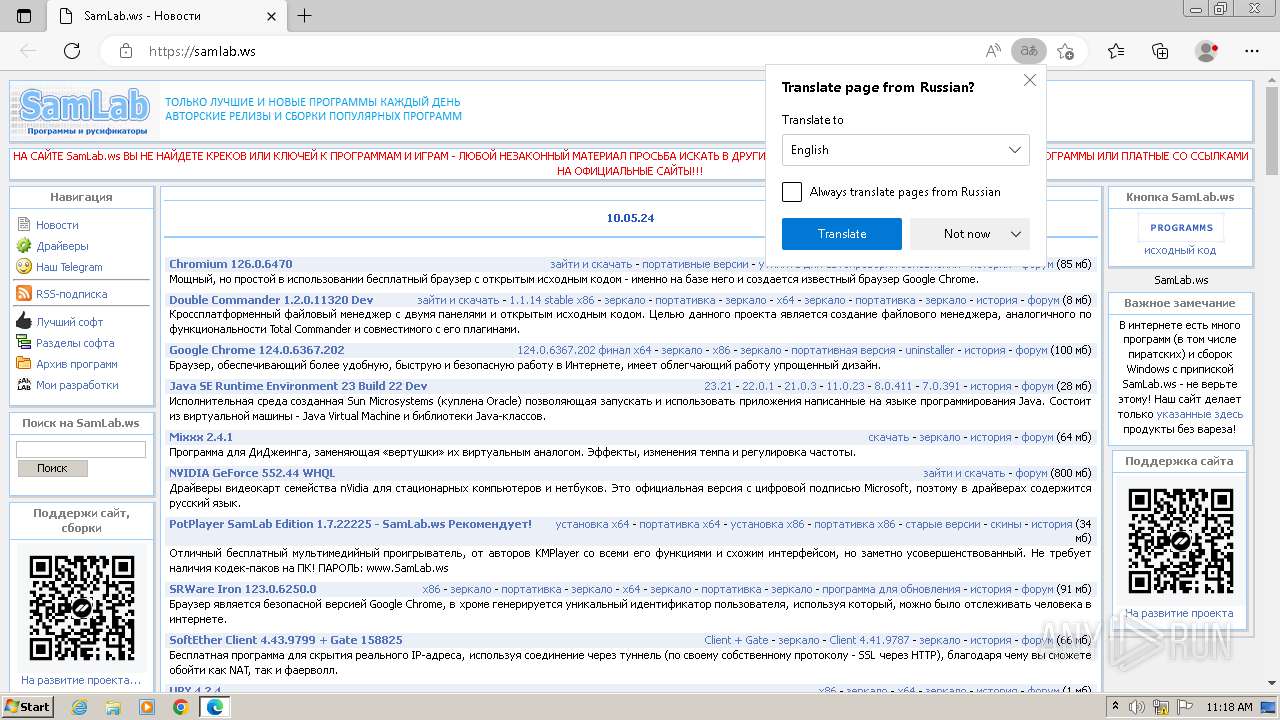Open File Explorer from taskbar

coord(113,707)
